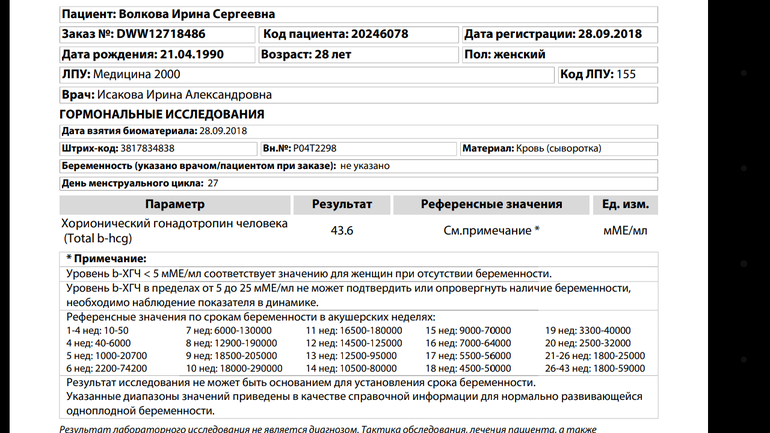Click the result value 43.6
The width and height of the screenshot is (770, 433).
(x=342, y=230)
